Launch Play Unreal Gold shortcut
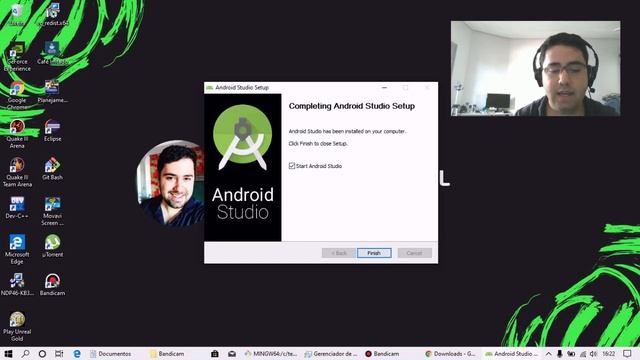 (x=17, y=327)
